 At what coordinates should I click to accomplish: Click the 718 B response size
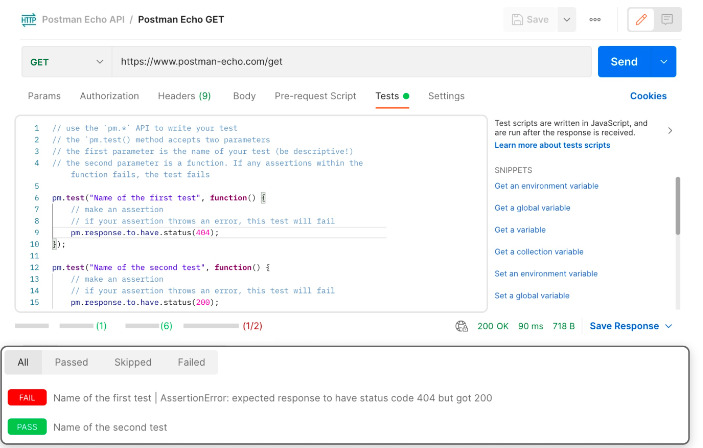pyautogui.click(x=564, y=326)
